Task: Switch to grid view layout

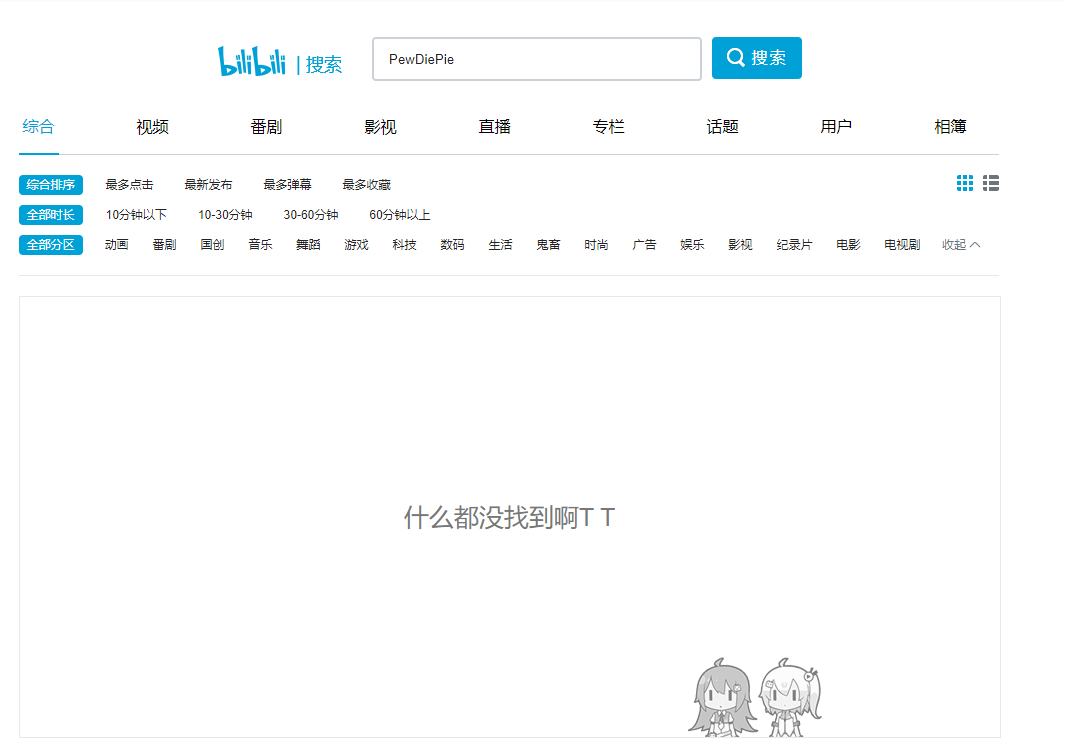Action: coord(964,183)
